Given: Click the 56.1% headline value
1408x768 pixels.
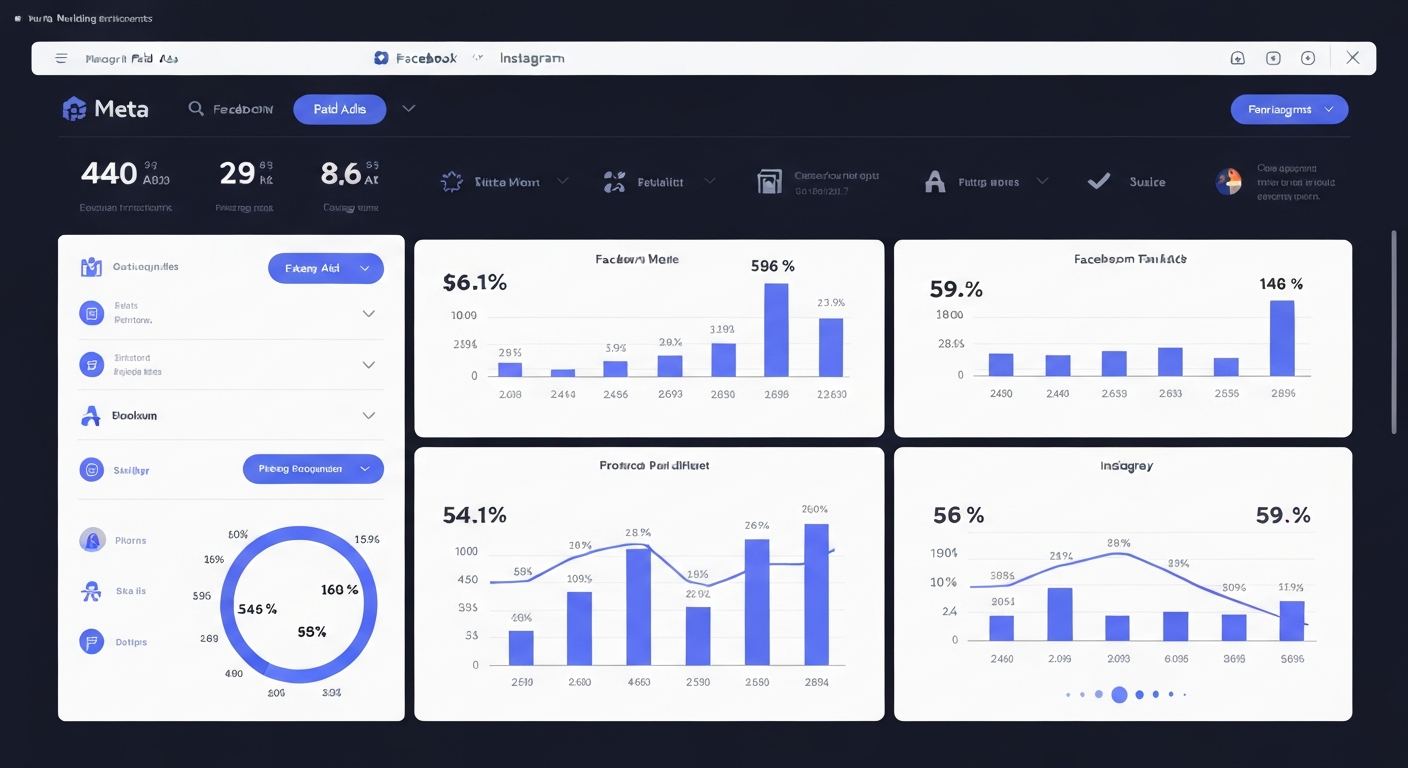Looking at the screenshot, I should [x=474, y=283].
